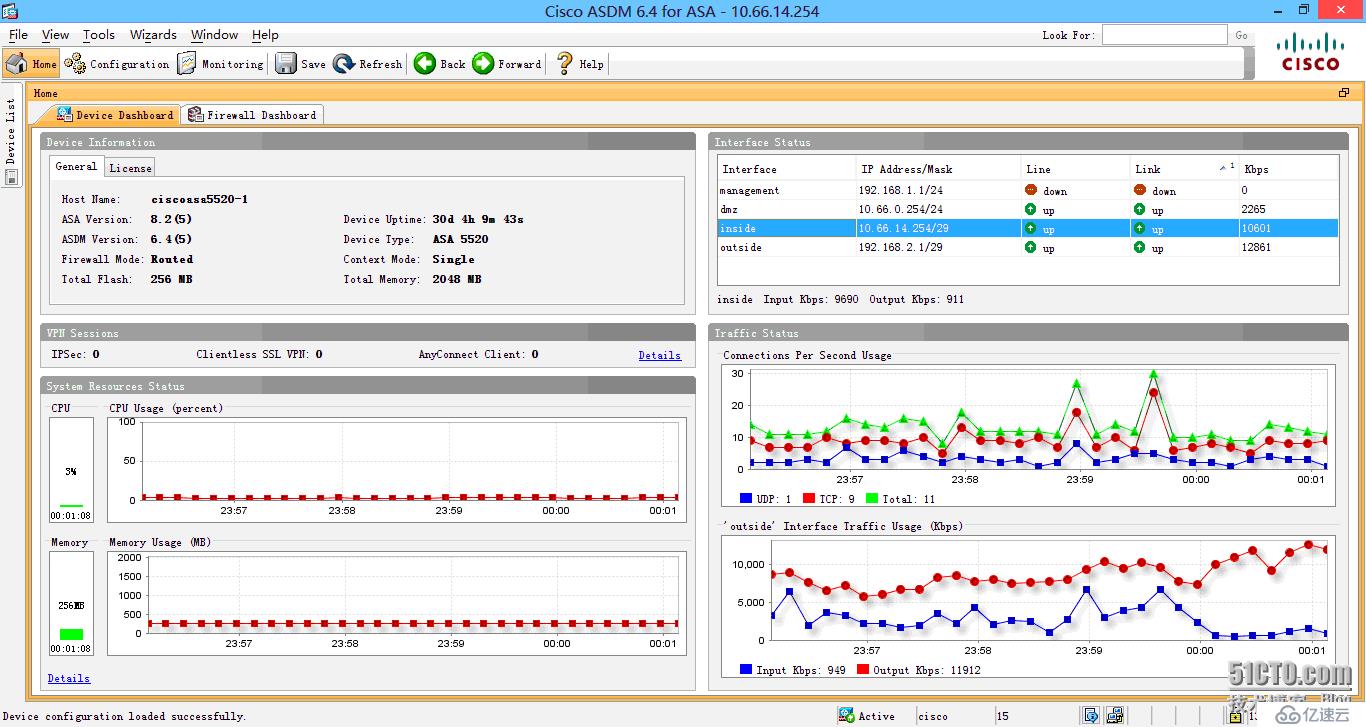This screenshot has height=727, width=1366.
Task: Click the red Output Kbps legend swatch
Action: (x=862, y=670)
